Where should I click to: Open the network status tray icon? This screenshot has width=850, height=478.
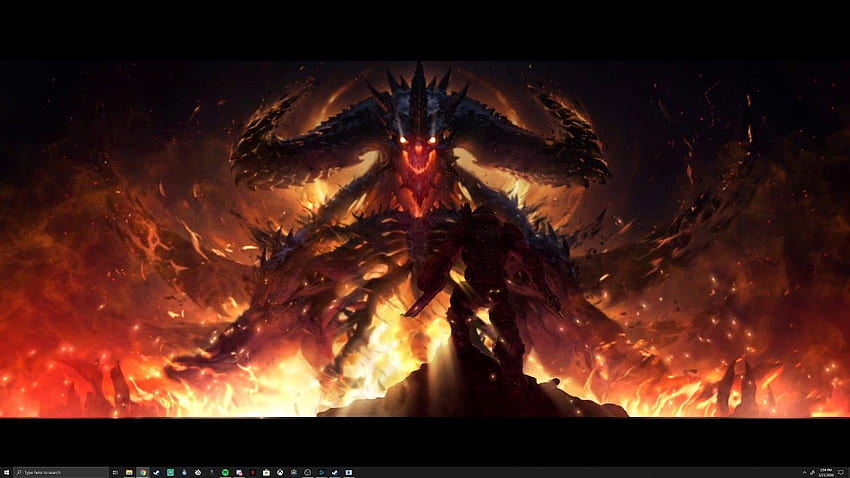(x=812, y=473)
